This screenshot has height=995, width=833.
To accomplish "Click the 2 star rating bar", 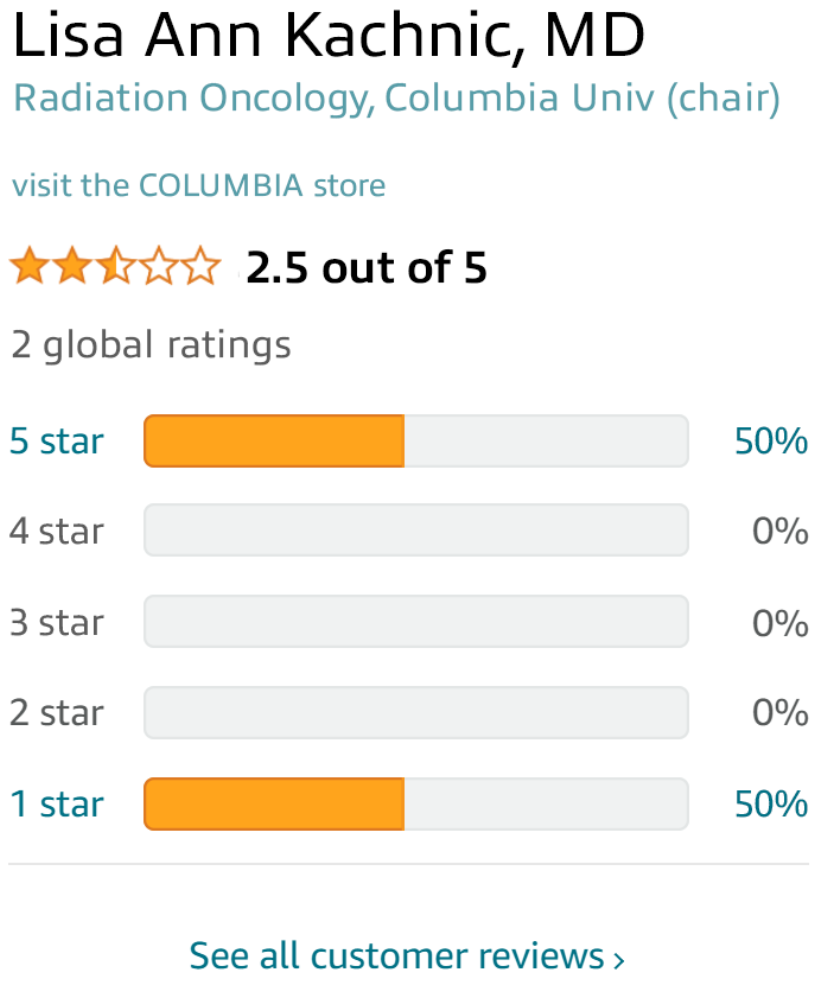I will coord(416,713).
